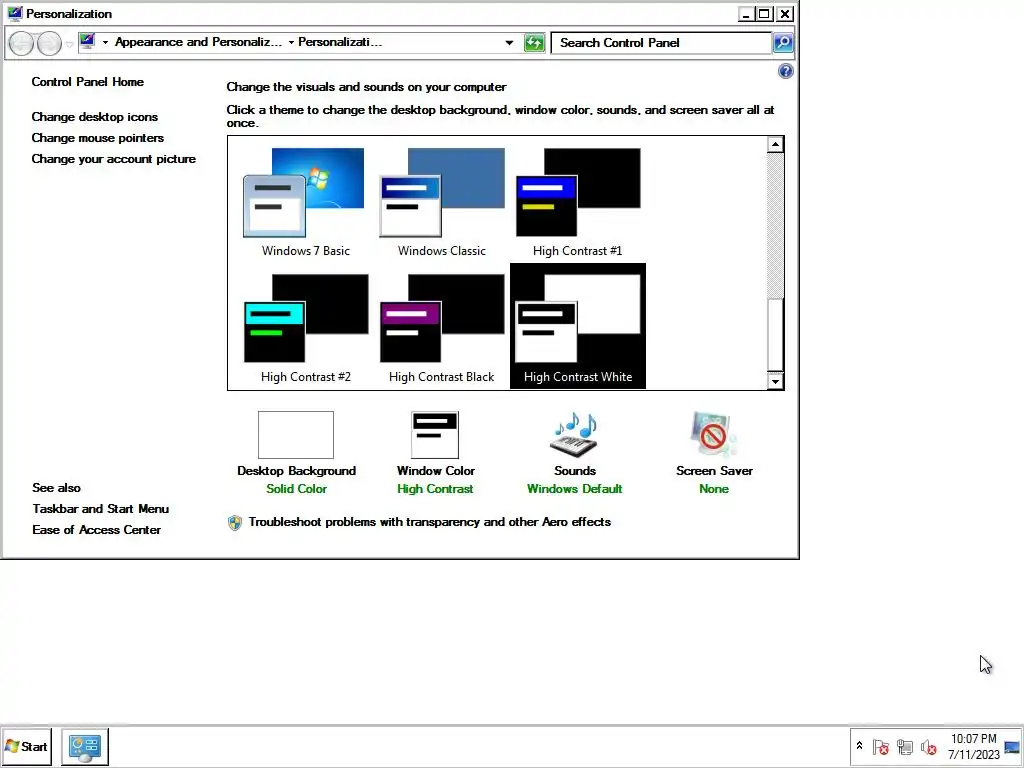
Task: Open the recent pages dropdown arrow
Action: (x=69, y=44)
